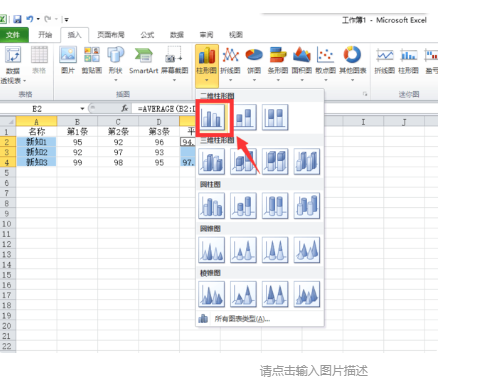This screenshot has height=391, width=481.
Task: Select cell containing 新知2
Action: coord(36,152)
